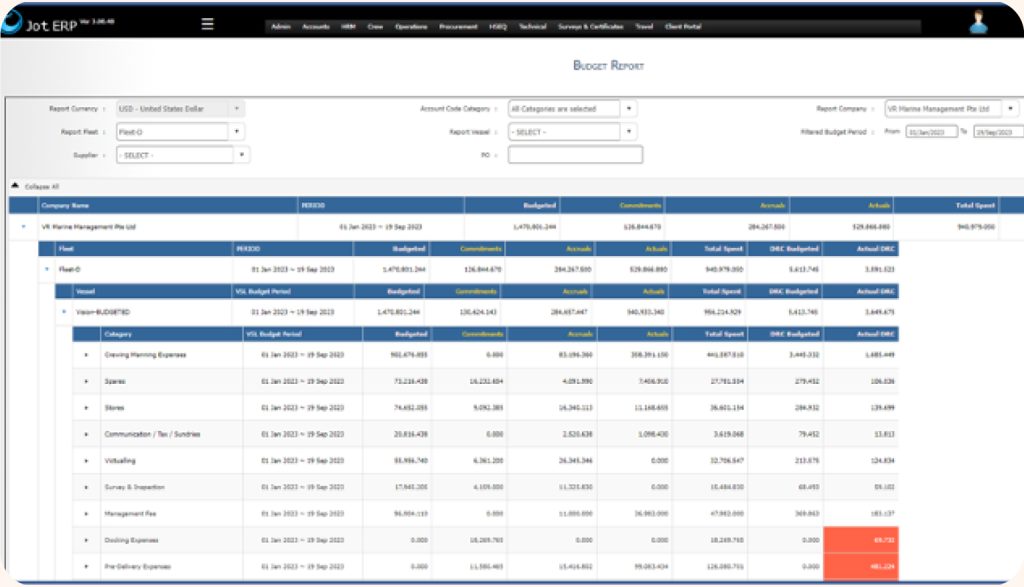Image resolution: width=1024 pixels, height=587 pixels.
Task: Click the Budget Report page title
Action: 608,65
